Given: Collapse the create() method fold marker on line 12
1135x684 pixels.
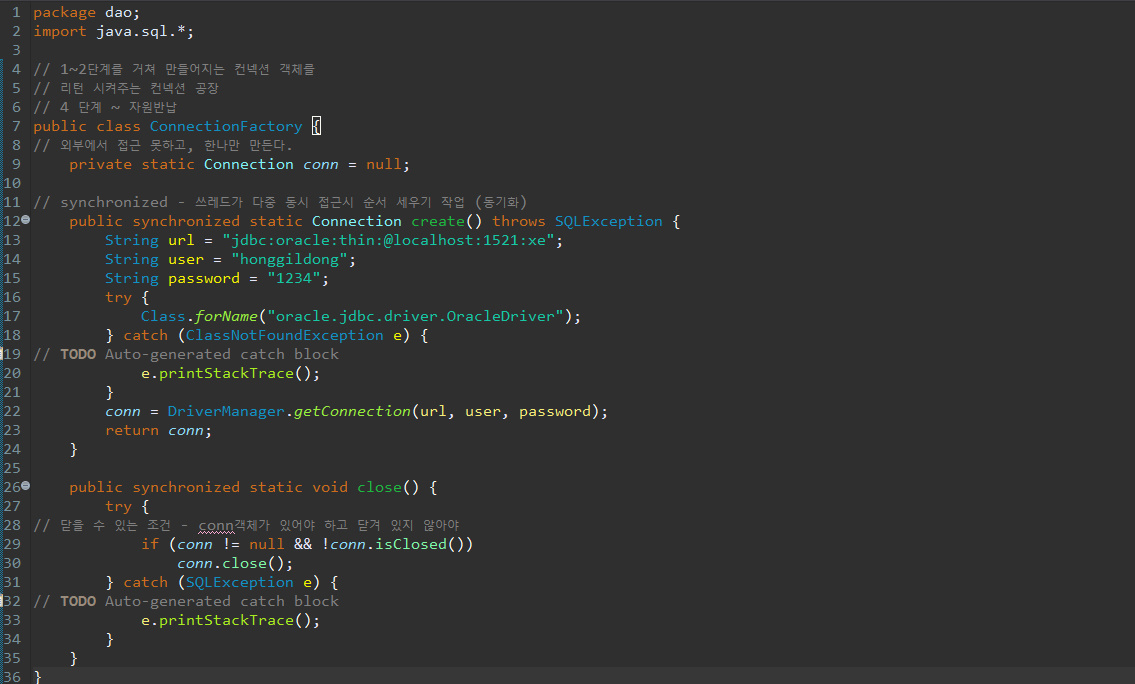Looking at the screenshot, I should click(x=25, y=219).
